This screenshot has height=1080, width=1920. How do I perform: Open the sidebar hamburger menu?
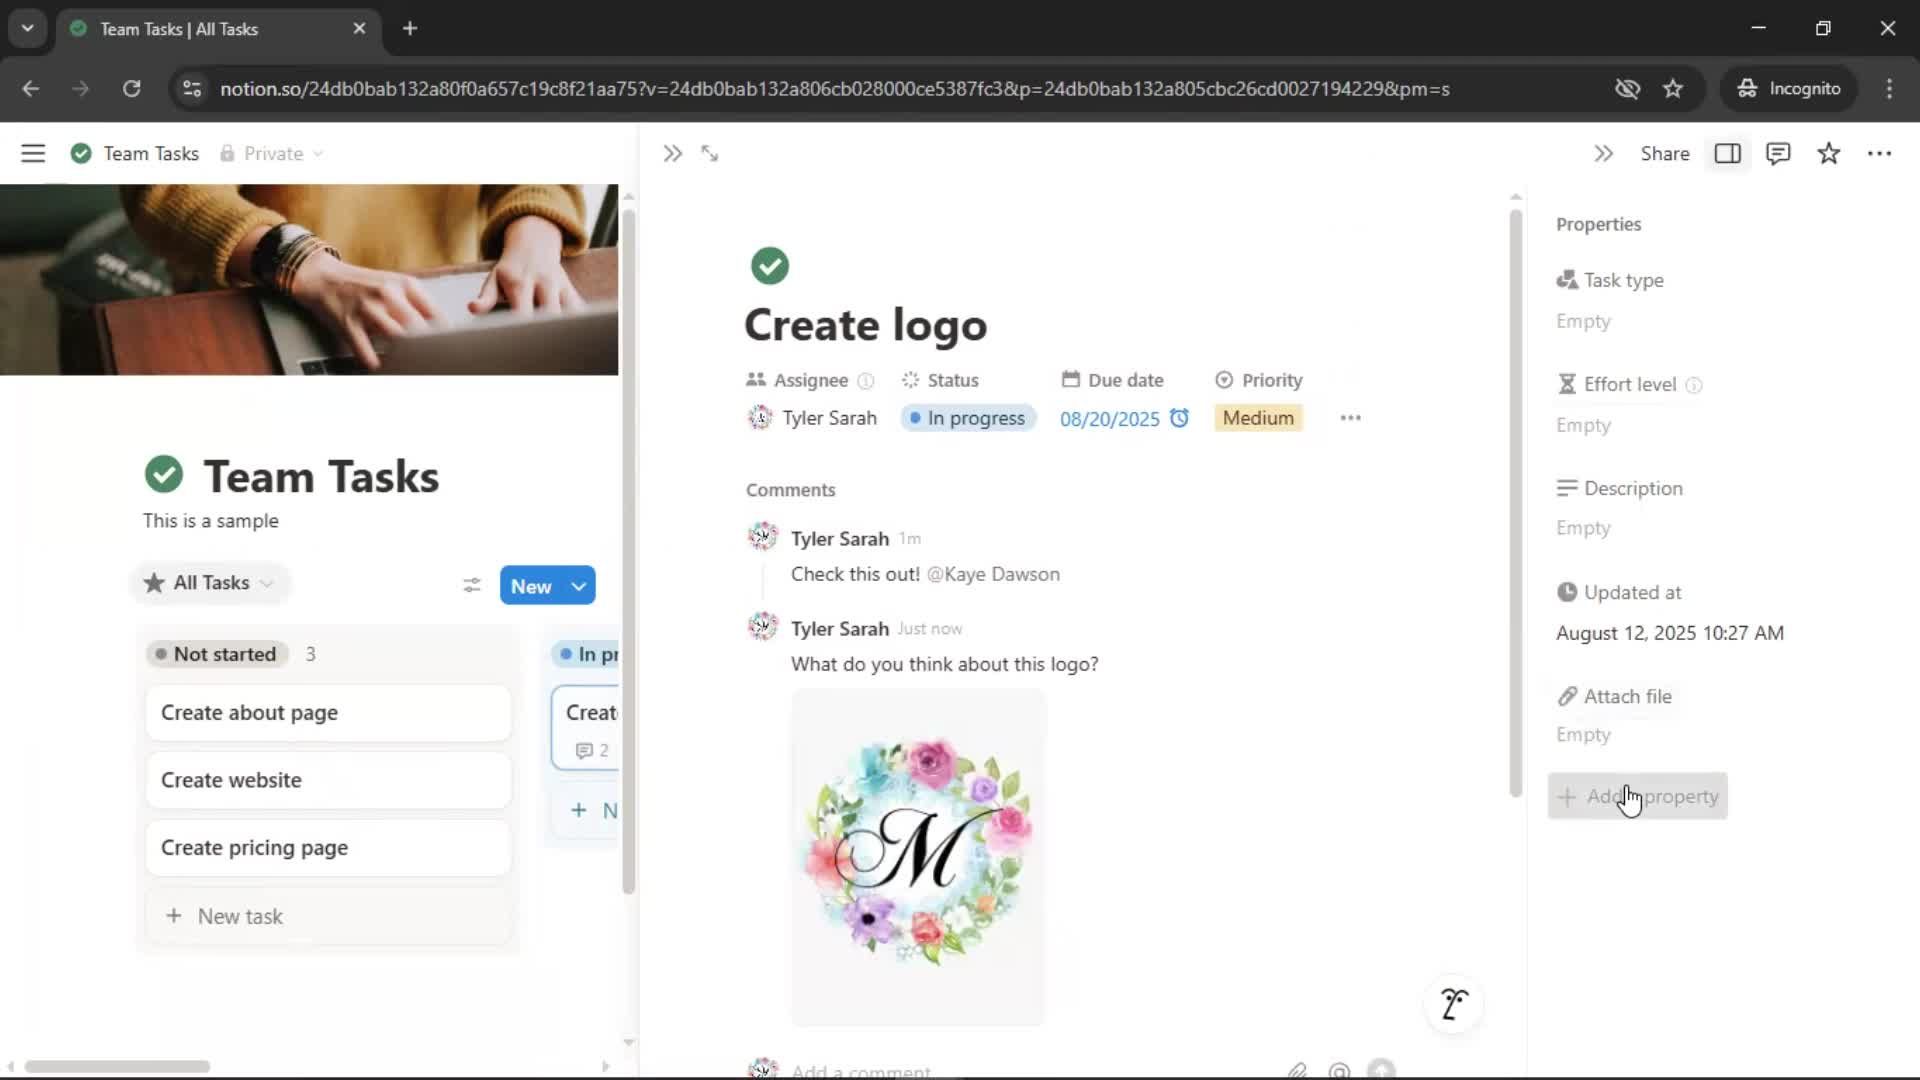click(x=33, y=153)
